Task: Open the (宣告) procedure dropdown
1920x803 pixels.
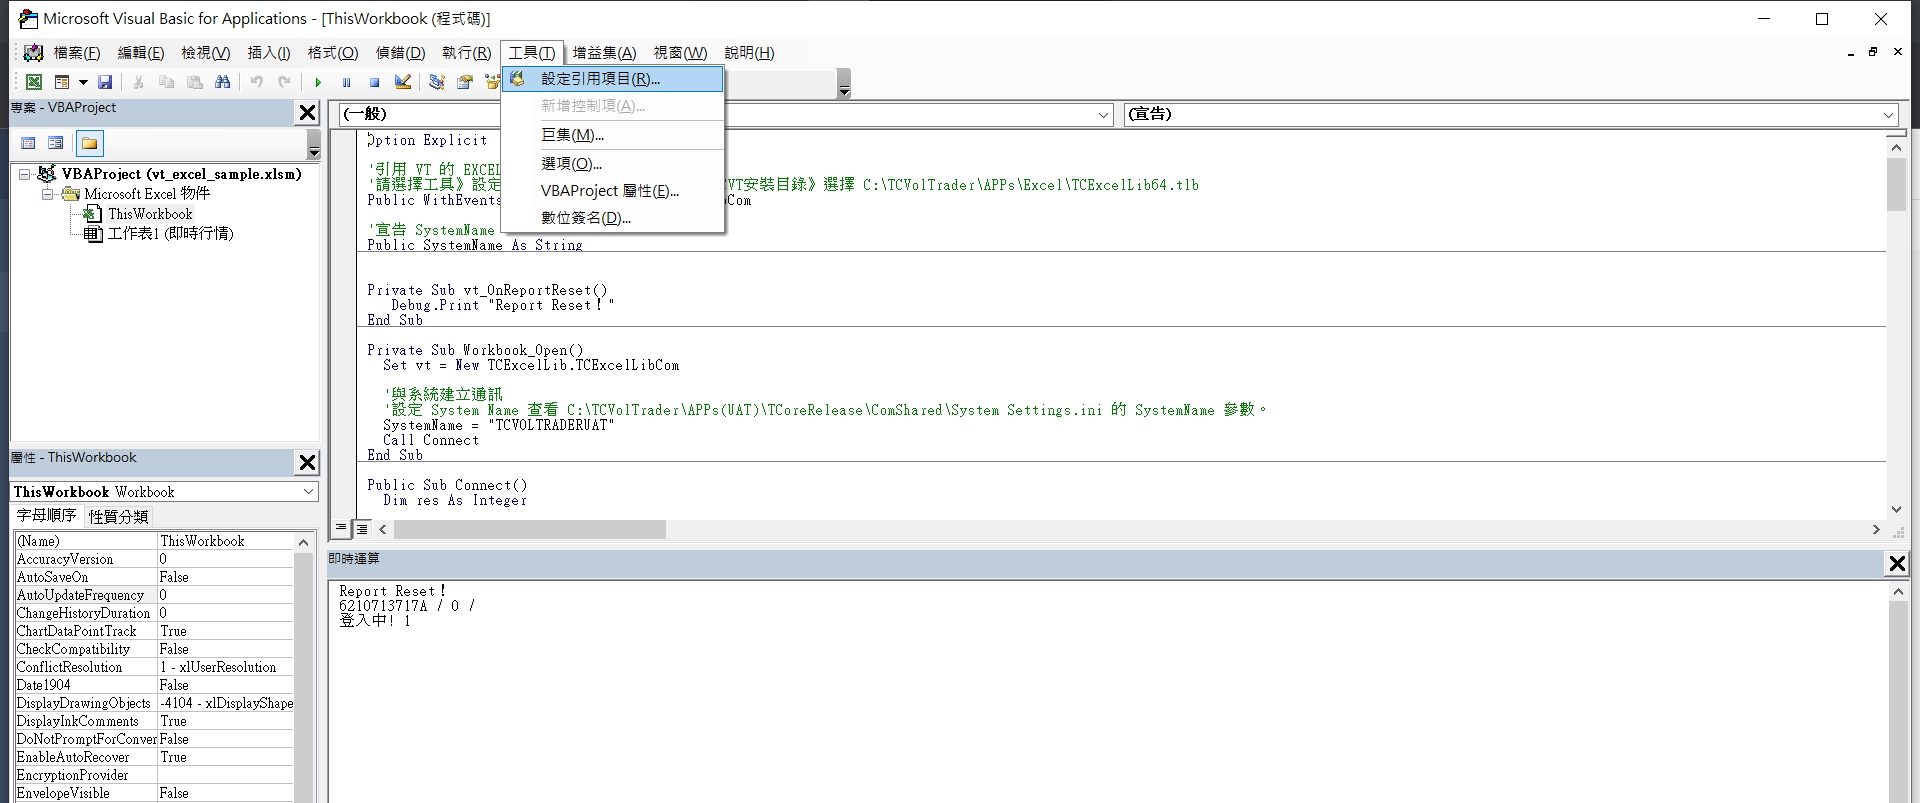Action: [x=1889, y=115]
